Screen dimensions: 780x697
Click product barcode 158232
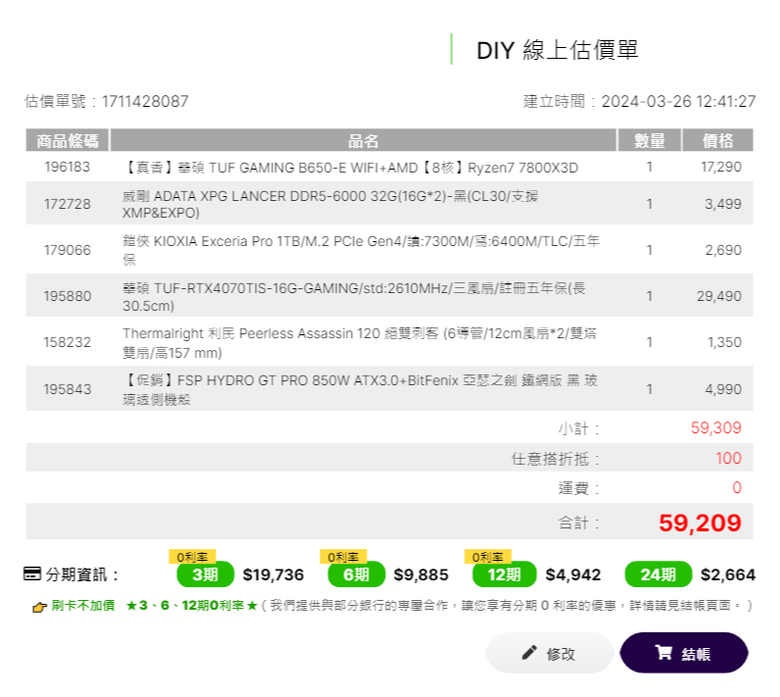67,342
